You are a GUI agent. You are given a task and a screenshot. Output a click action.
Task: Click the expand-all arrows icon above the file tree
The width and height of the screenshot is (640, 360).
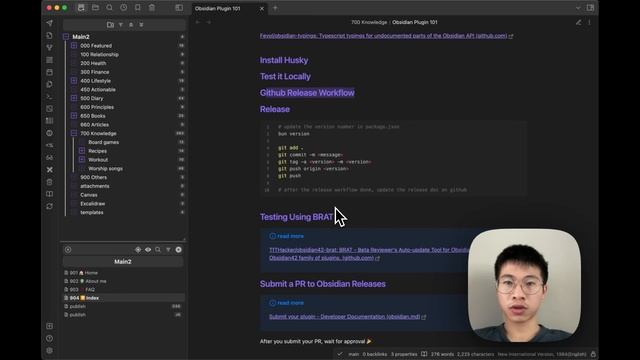141,24
